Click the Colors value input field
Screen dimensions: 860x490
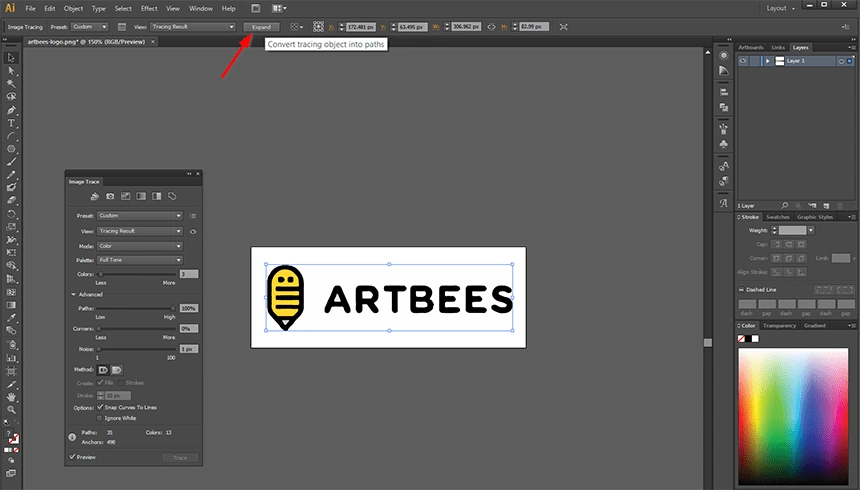point(188,274)
